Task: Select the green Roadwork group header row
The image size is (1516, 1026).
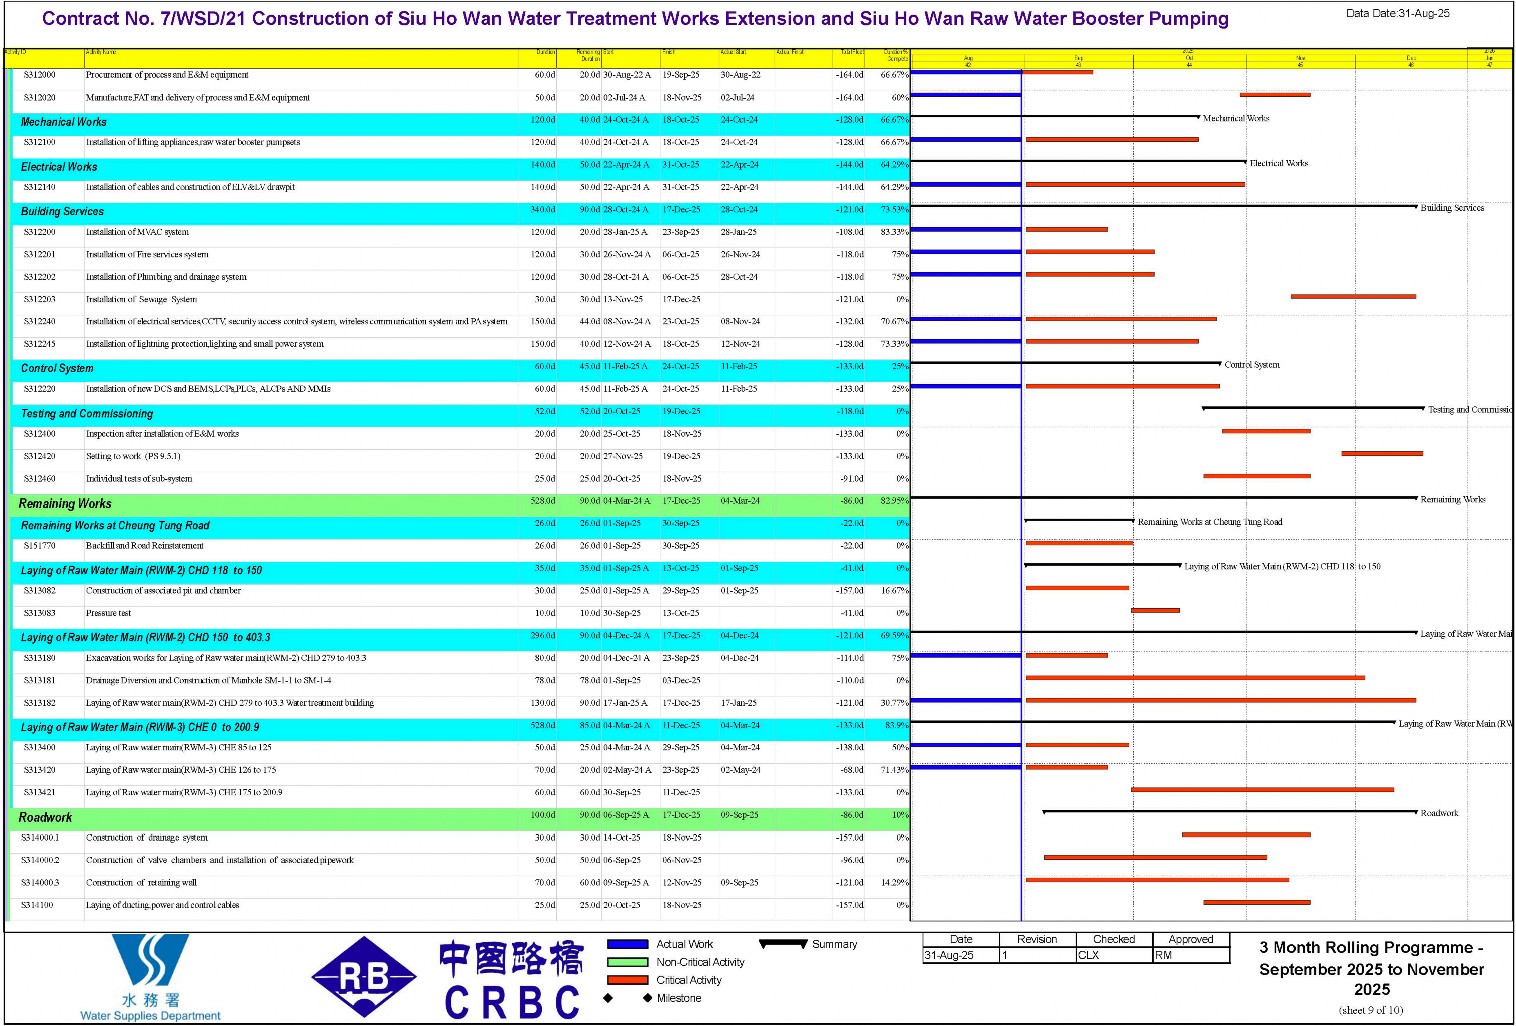Action: click(460, 817)
